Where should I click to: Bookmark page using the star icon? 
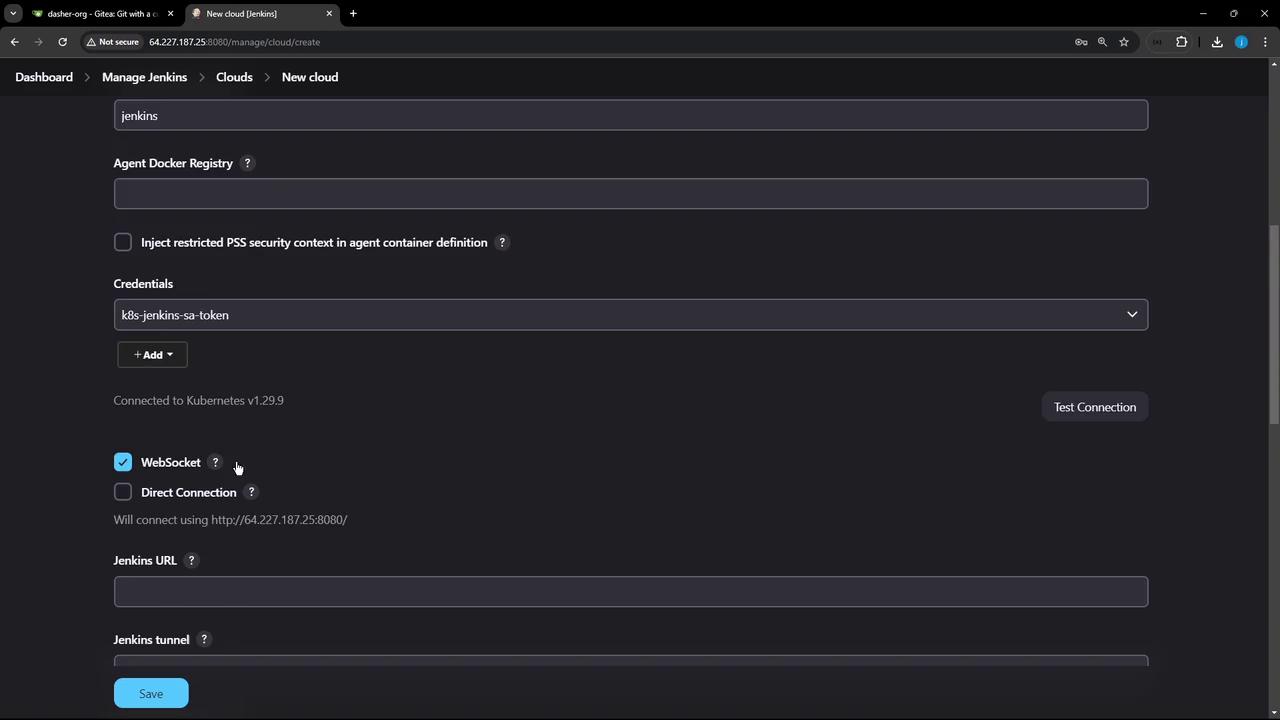(x=1124, y=42)
